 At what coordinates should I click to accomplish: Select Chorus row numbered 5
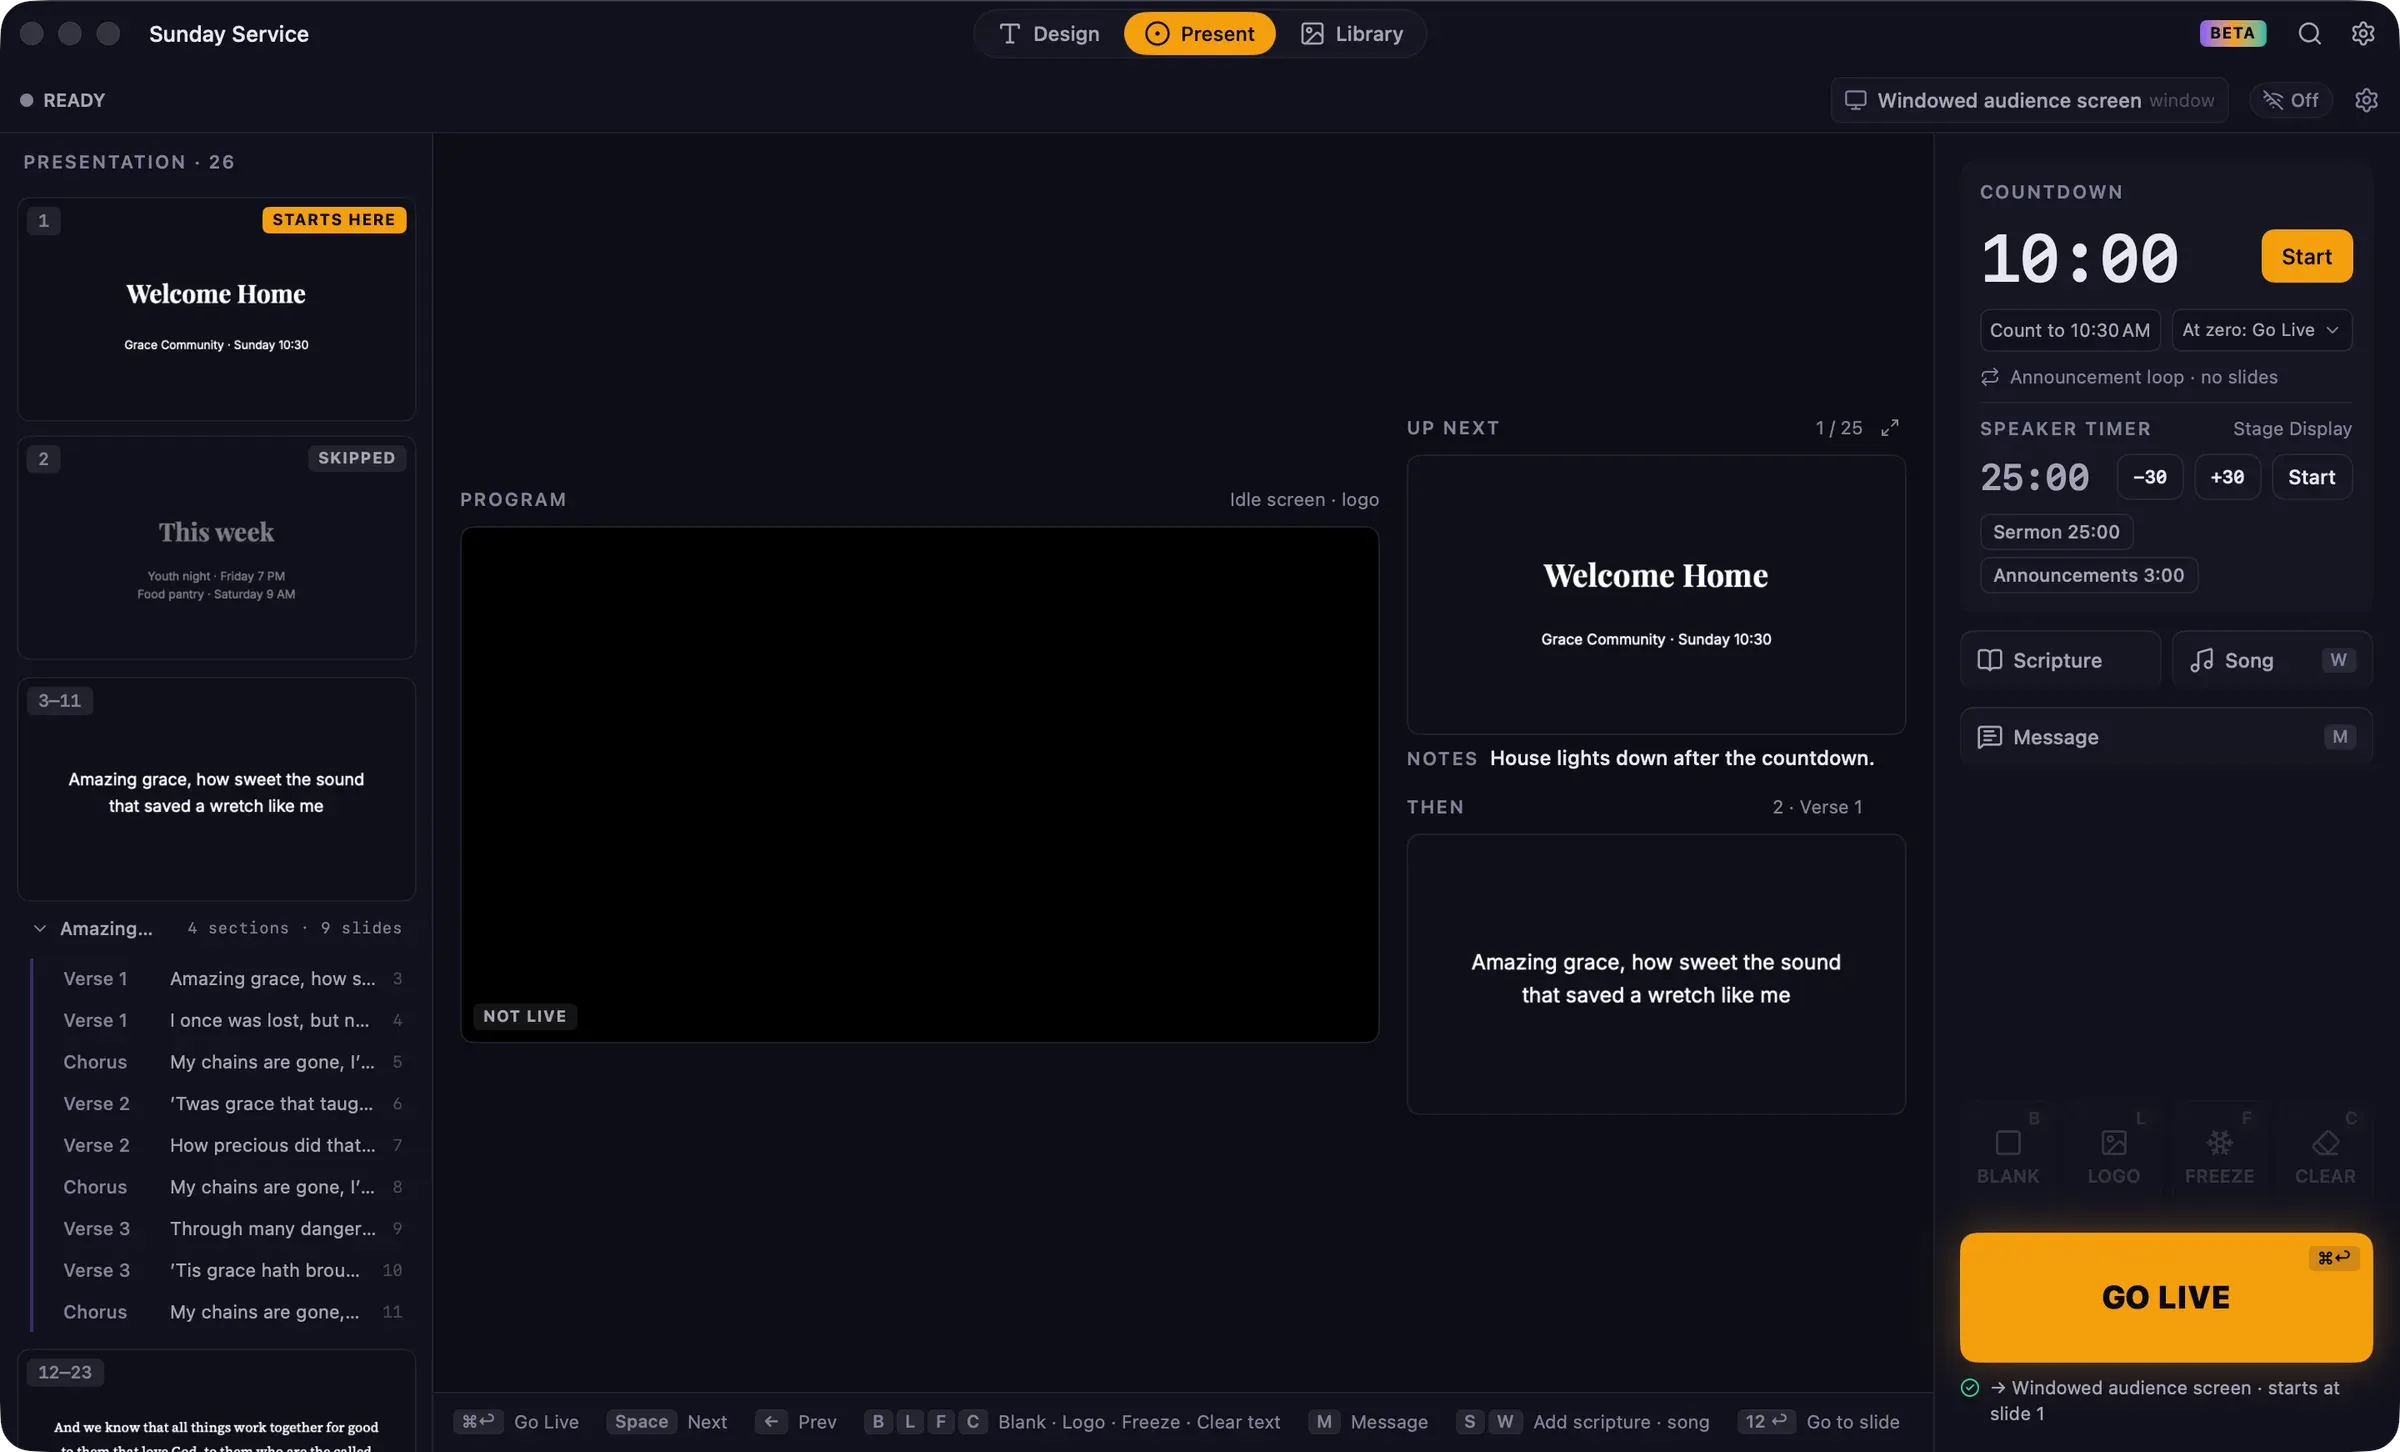click(x=226, y=1062)
